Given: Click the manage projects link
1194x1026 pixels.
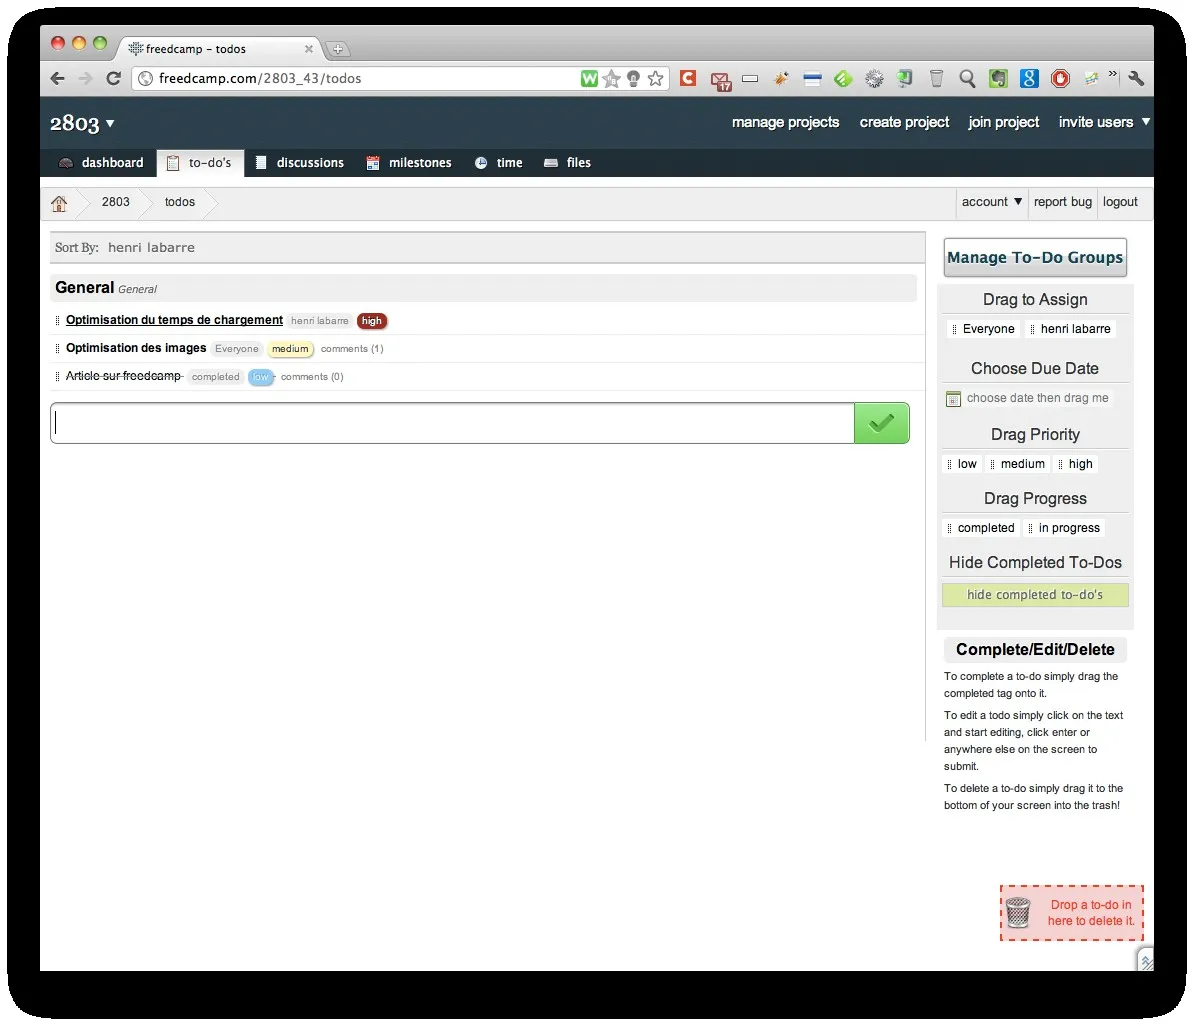Looking at the screenshot, I should click(785, 122).
